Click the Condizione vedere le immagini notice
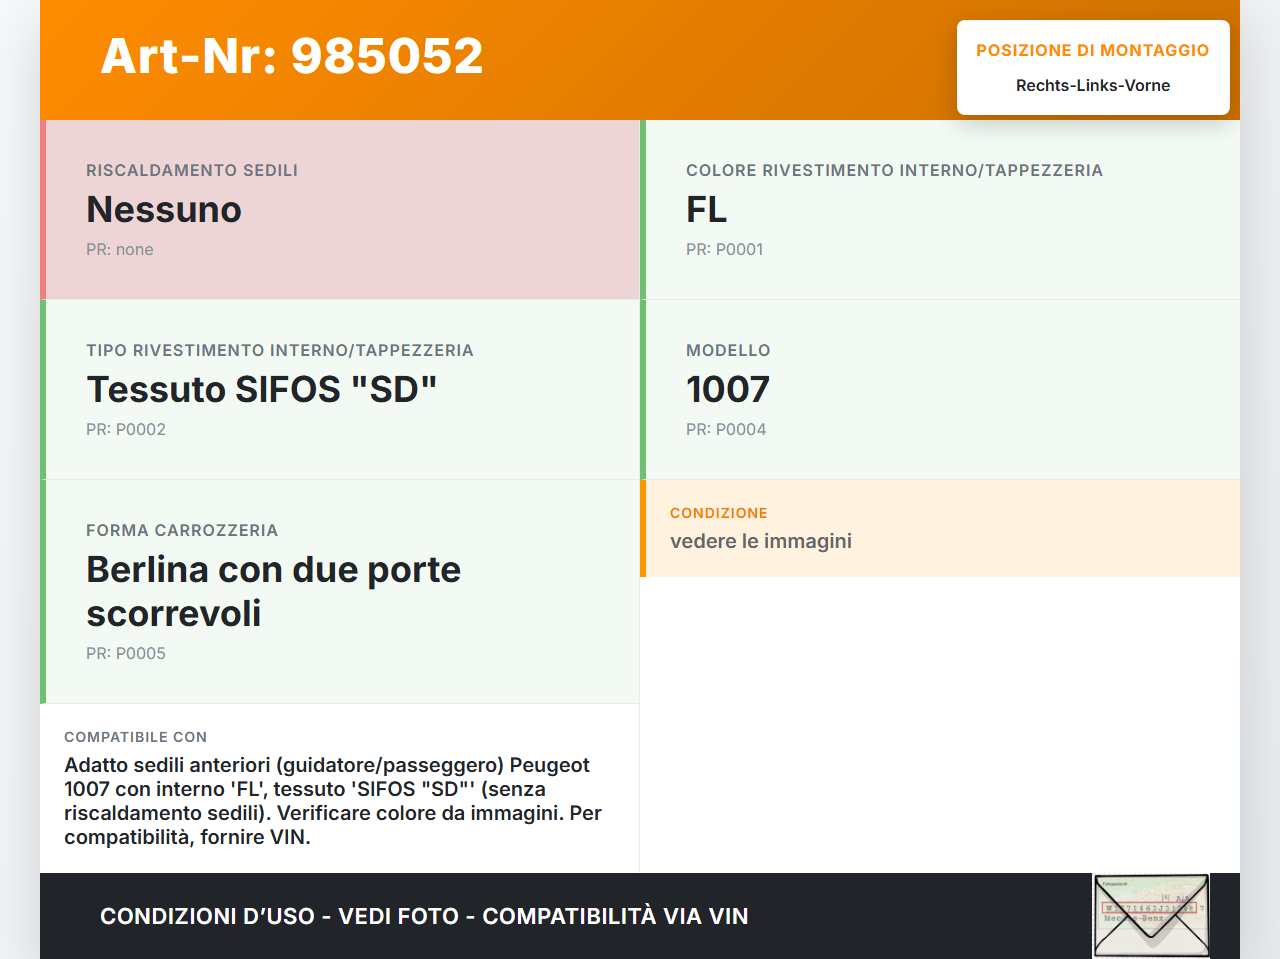Viewport: 1280px width, 959px height. 760,541
